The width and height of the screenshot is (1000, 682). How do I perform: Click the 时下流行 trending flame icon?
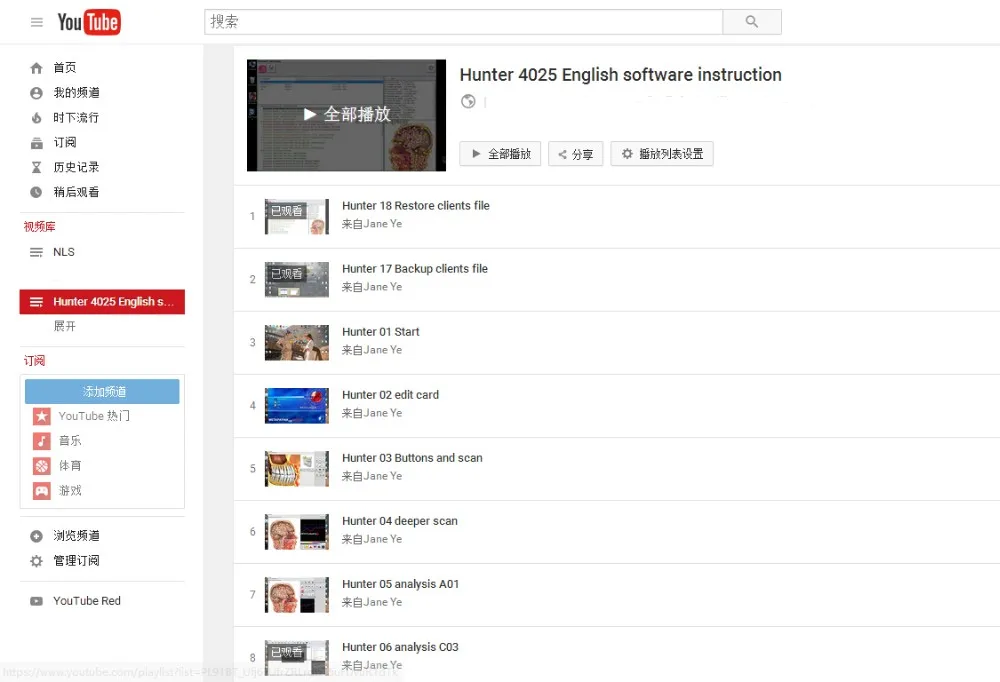click(37, 118)
